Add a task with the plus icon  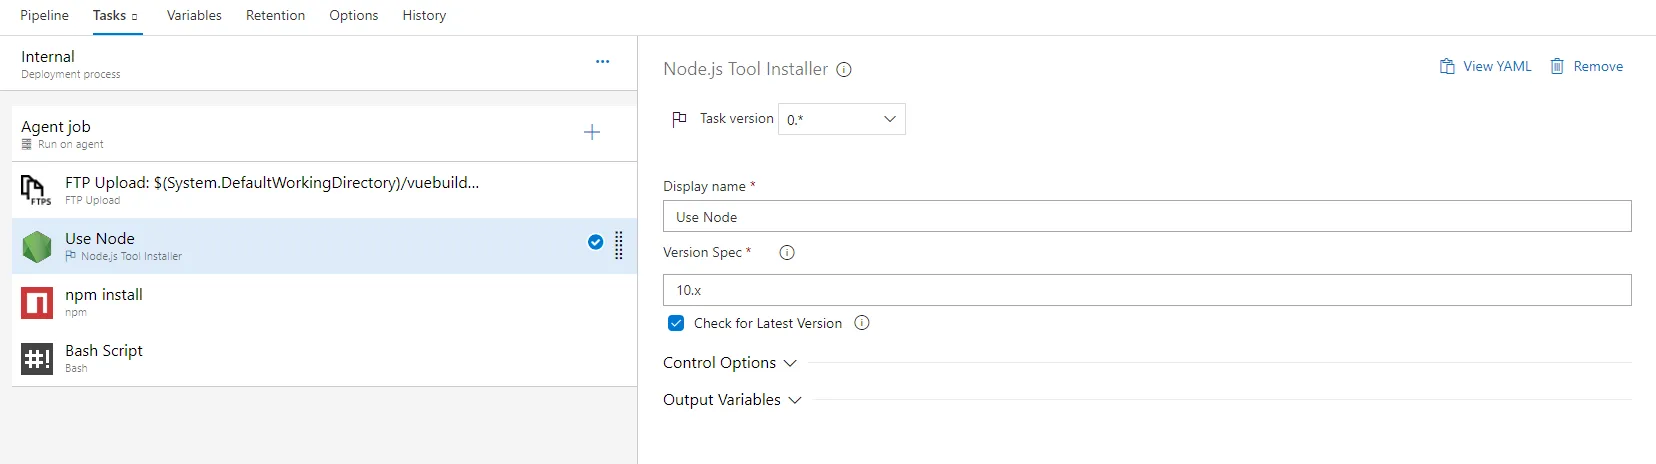pyautogui.click(x=592, y=132)
